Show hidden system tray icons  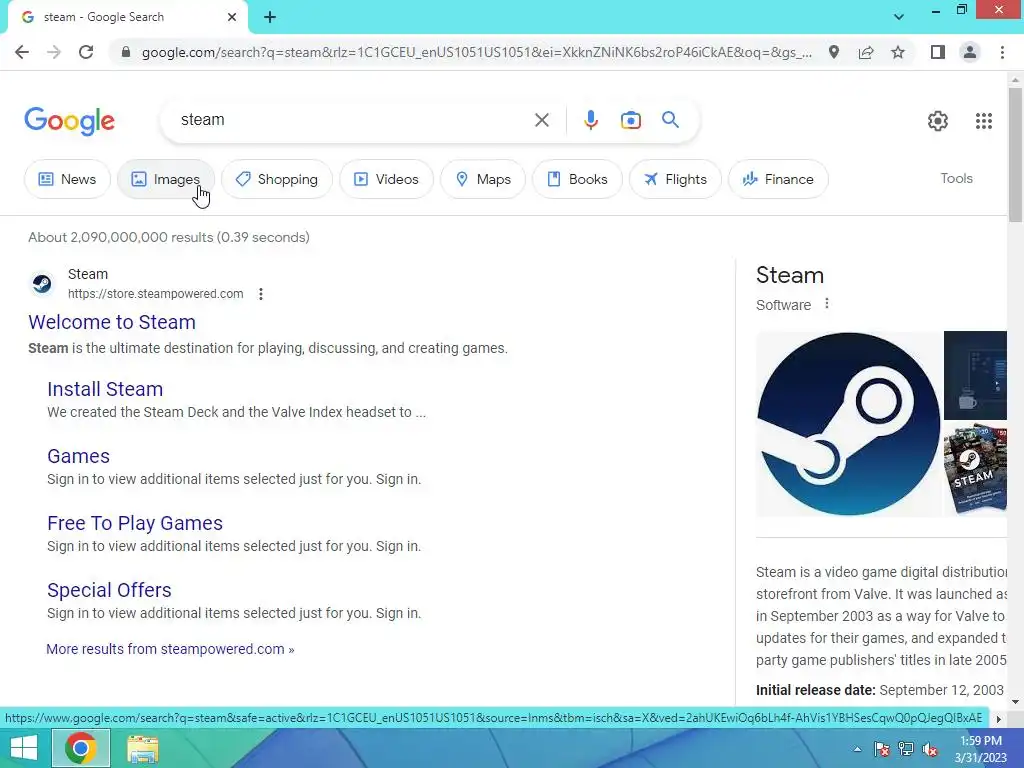click(857, 749)
